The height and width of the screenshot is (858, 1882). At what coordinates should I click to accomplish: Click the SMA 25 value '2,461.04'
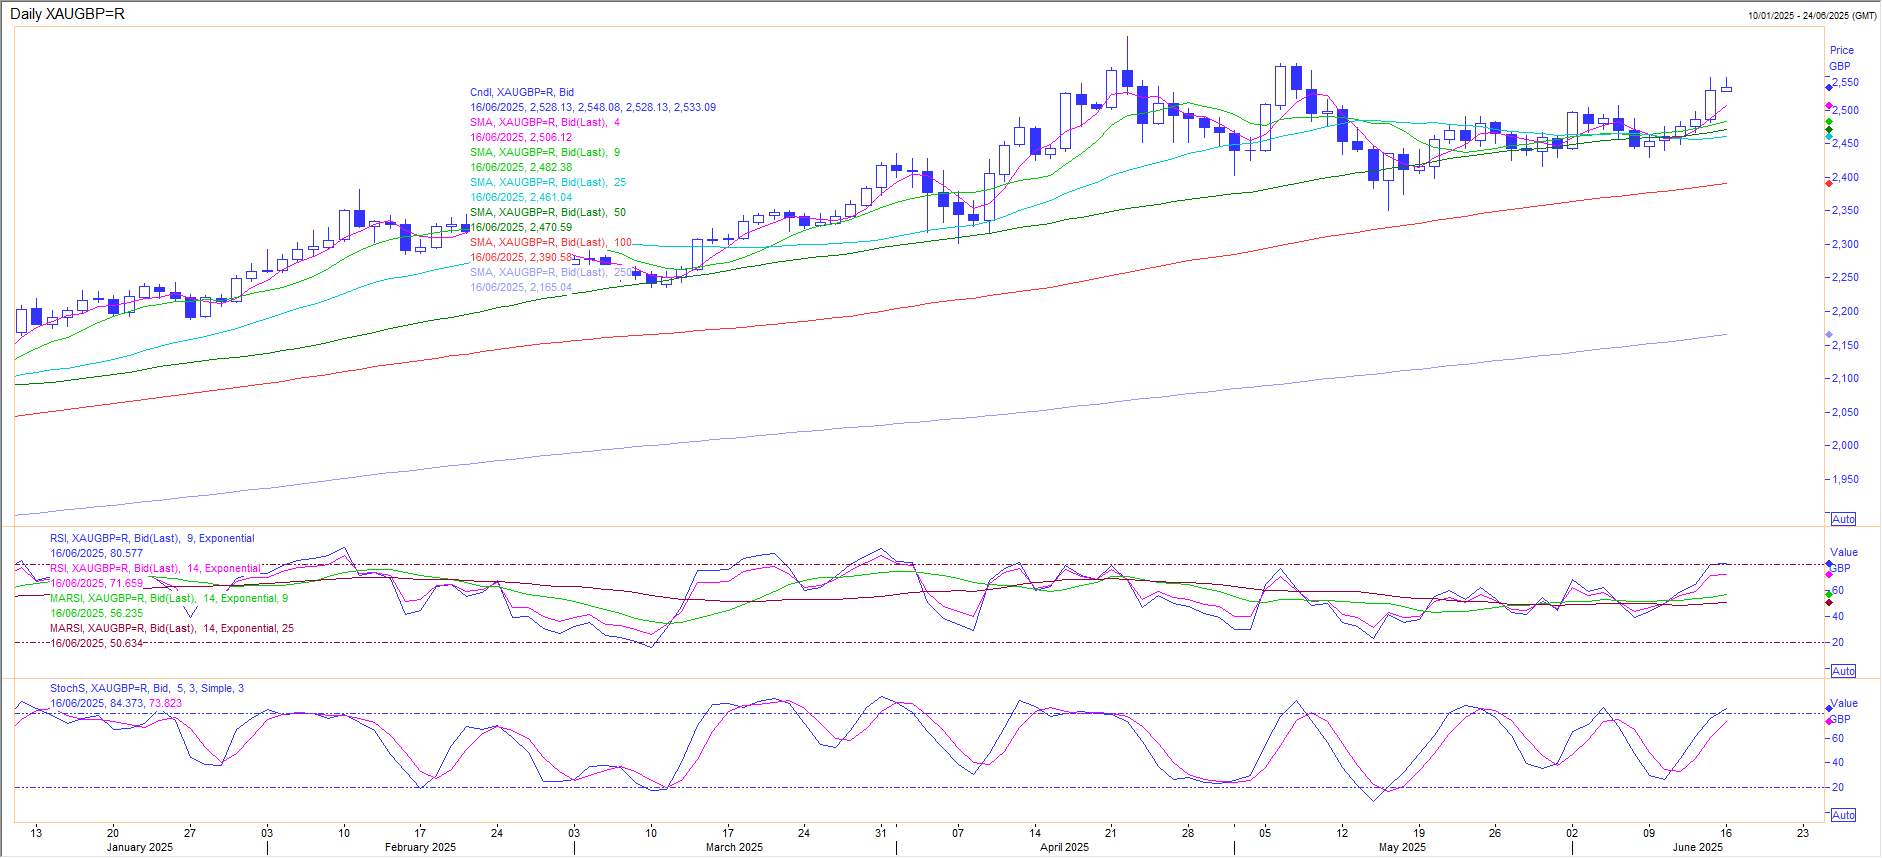click(521, 197)
